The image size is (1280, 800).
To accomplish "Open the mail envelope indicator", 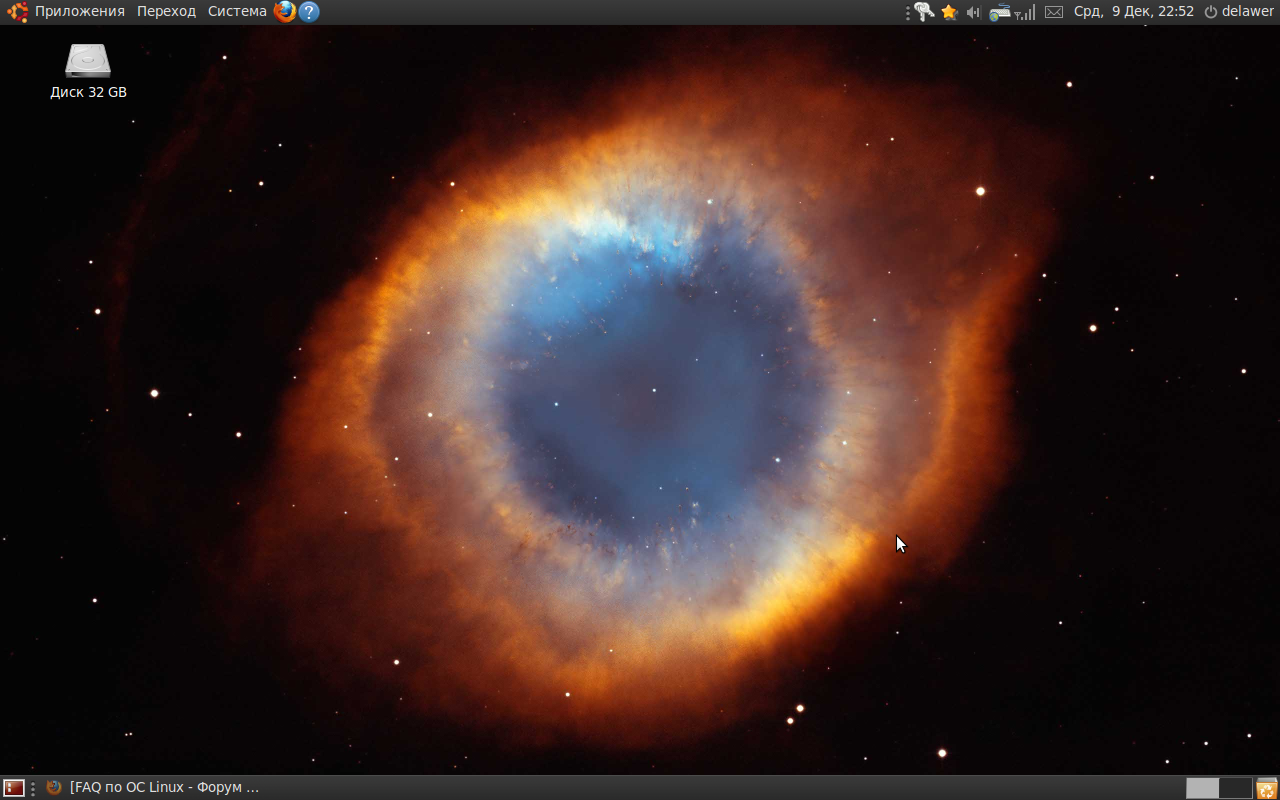I will pyautogui.click(x=1054, y=12).
